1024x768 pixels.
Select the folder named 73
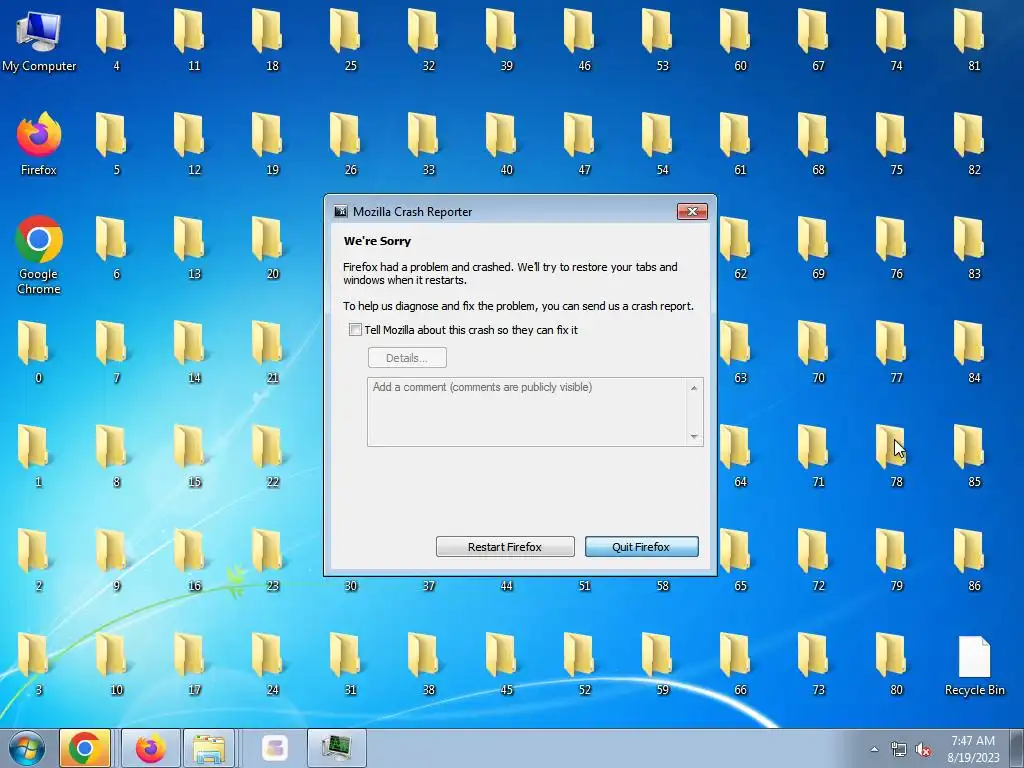[x=814, y=664]
